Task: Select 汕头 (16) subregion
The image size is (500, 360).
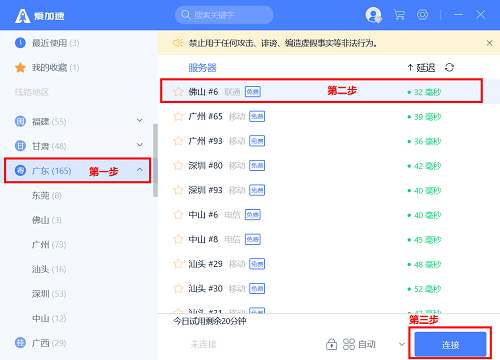Action: [x=49, y=269]
